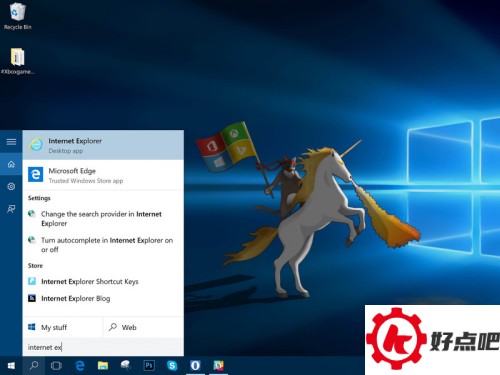The height and width of the screenshot is (375, 500).
Task: Open the Outlook icon on the taskbar
Action: [x=195, y=366]
